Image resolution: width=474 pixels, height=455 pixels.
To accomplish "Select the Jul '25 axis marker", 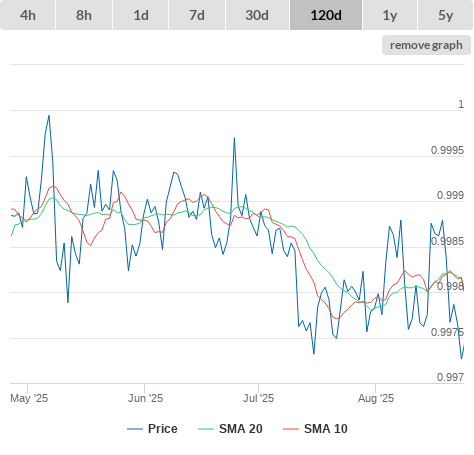I will (x=258, y=398).
